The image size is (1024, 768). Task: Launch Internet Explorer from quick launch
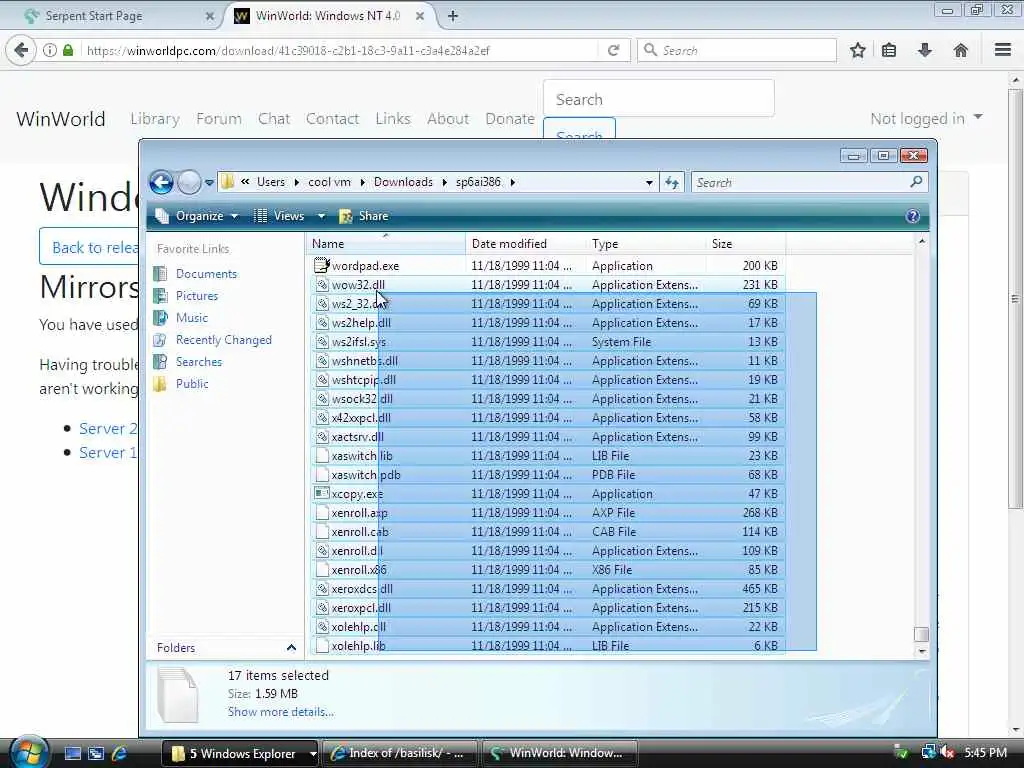pyautogui.click(x=119, y=754)
